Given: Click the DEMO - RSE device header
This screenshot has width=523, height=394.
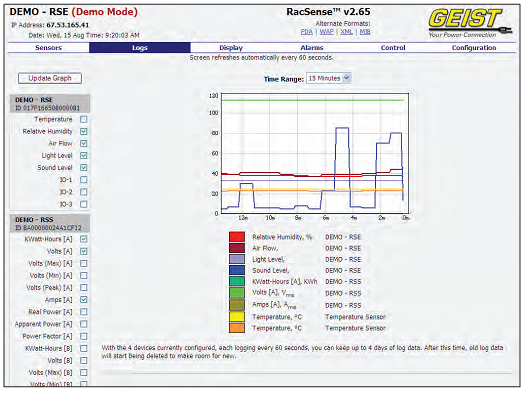Looking at the screenshot, I should pos(50,104).
